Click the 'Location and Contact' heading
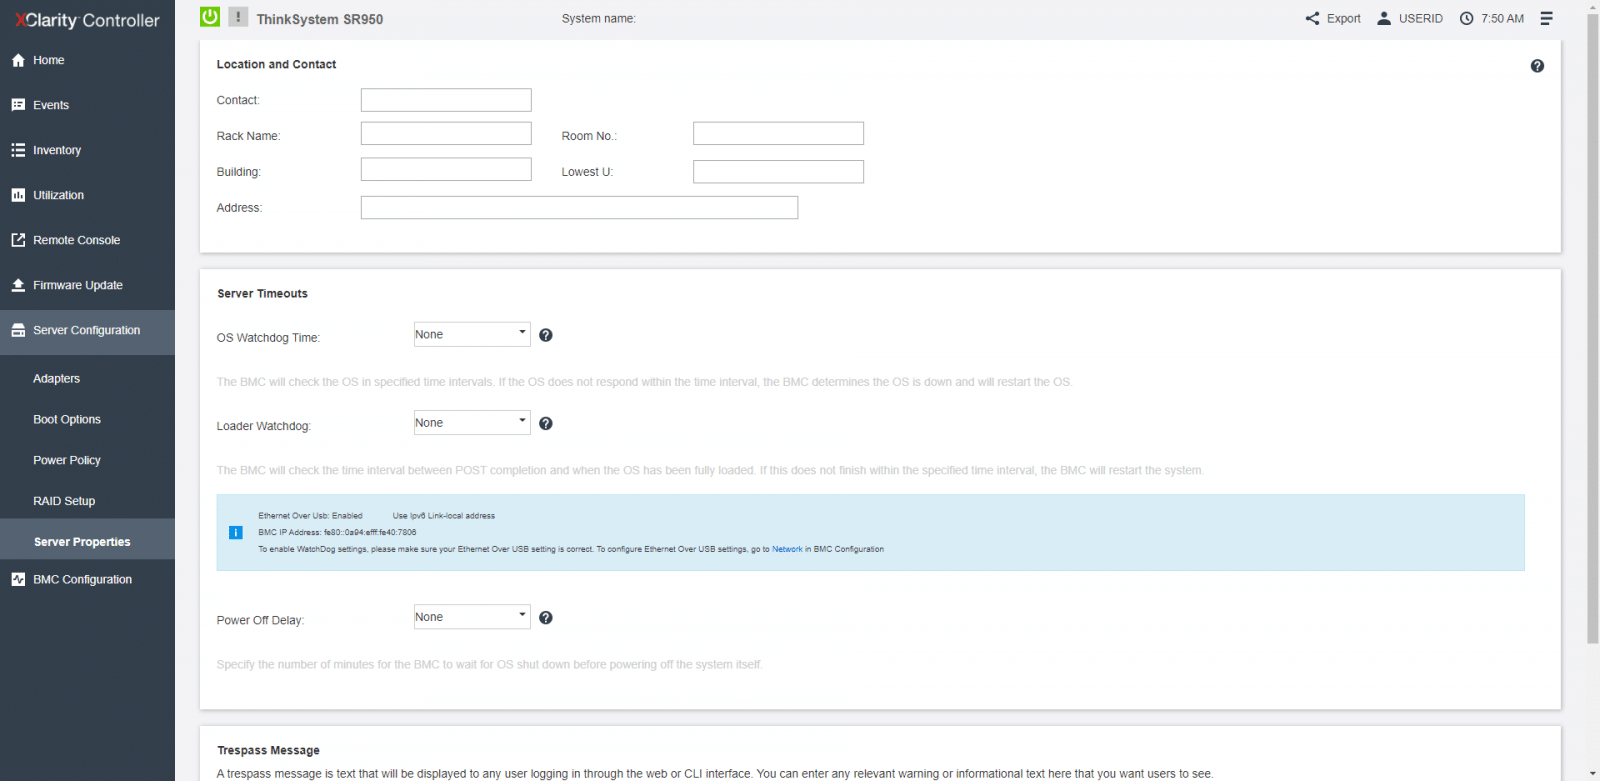Screen dimensions: 1600x781 [276, 65]
